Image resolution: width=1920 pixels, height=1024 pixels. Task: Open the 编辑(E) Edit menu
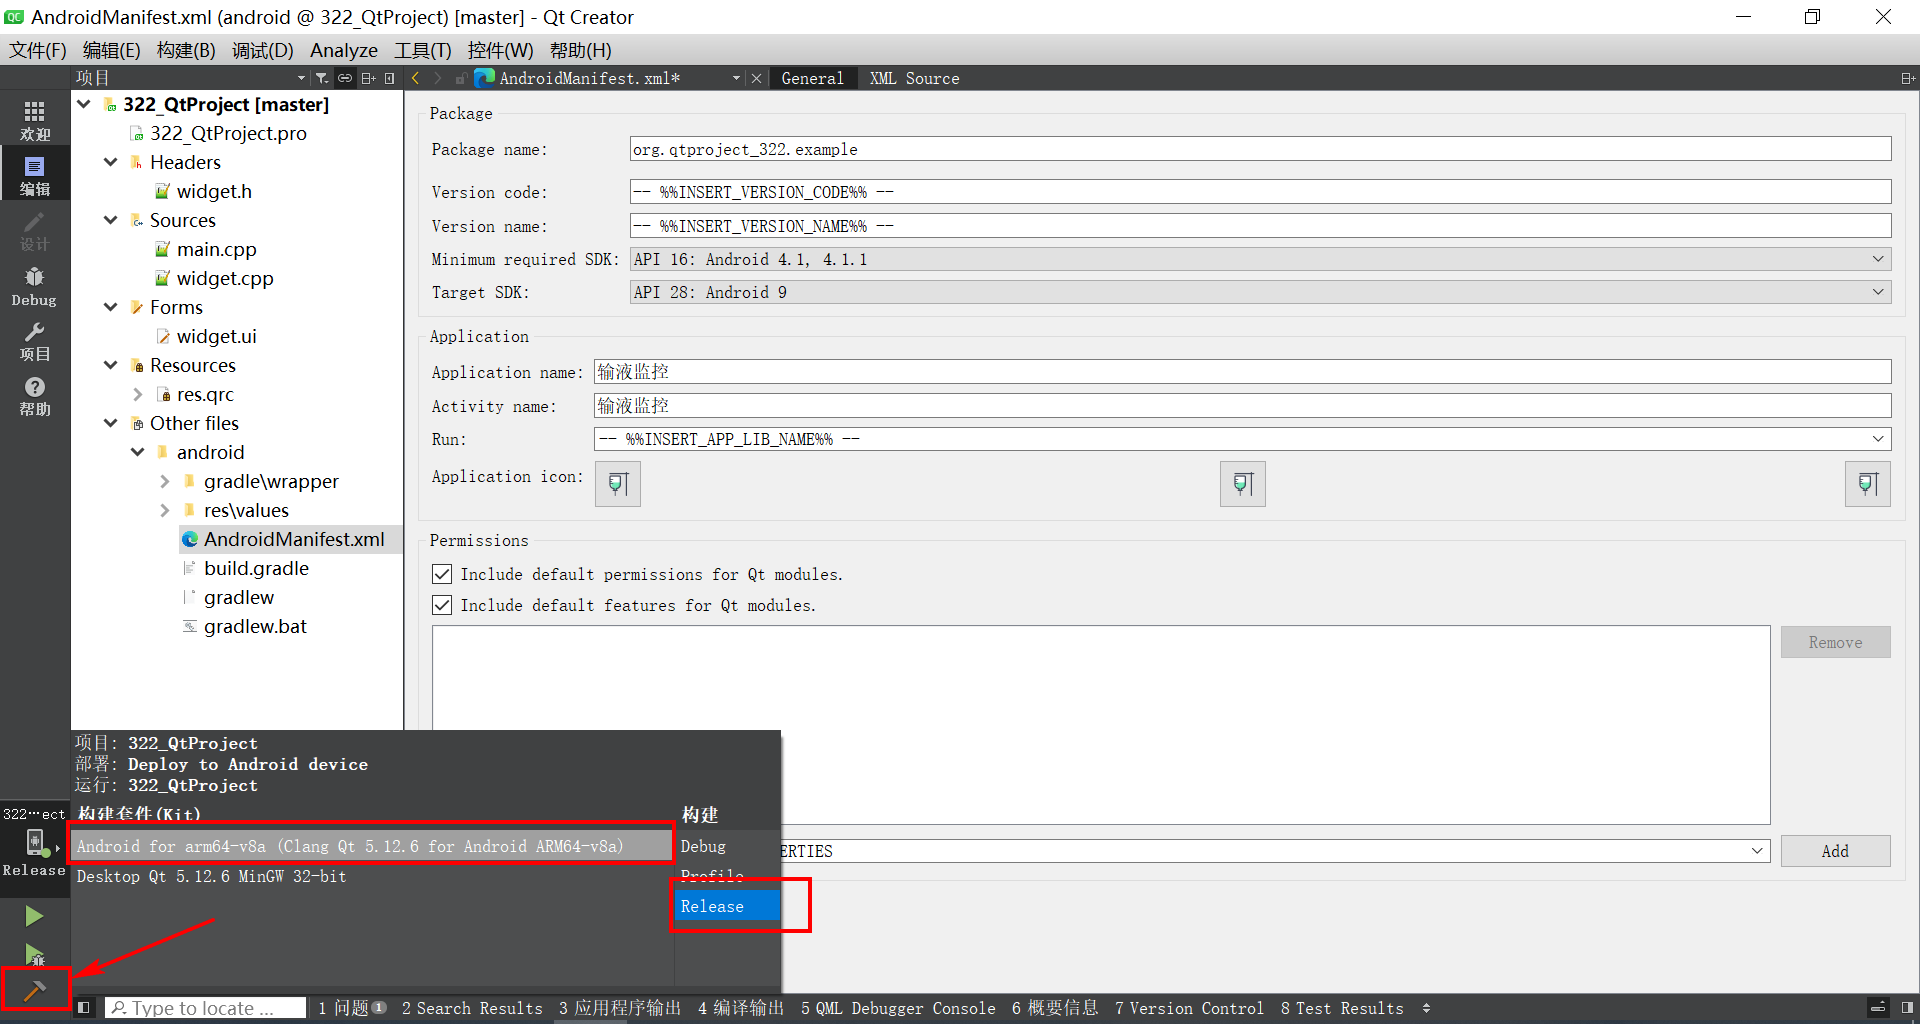pyautogui.click(x=111, y=50)
